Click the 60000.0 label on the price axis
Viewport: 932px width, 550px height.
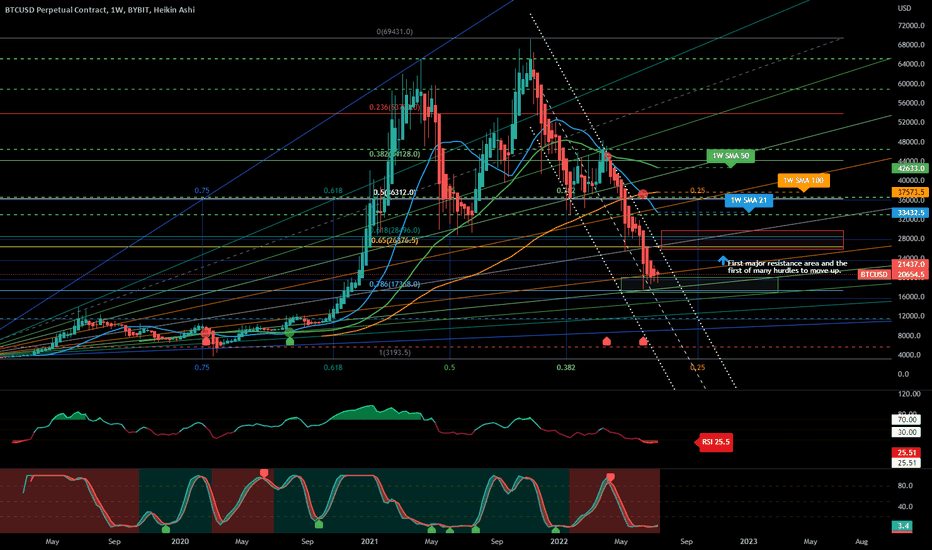click(x=911, y=84)
